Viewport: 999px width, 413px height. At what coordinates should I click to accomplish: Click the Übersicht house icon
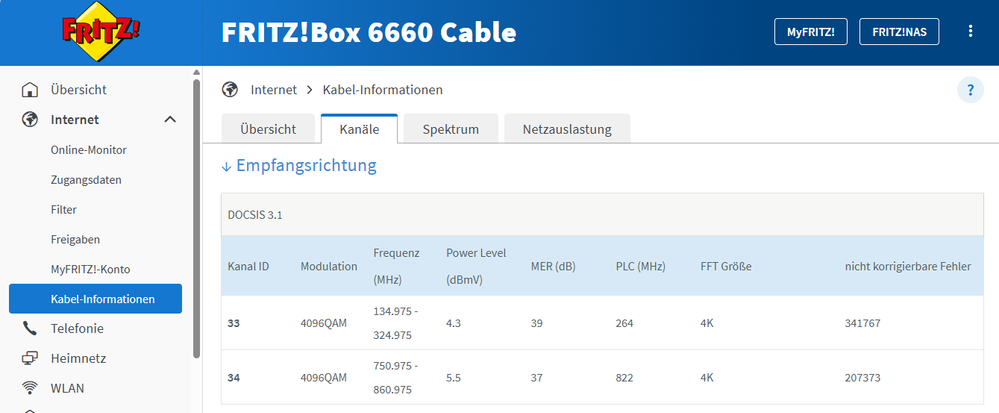click(x=30, y=90)
